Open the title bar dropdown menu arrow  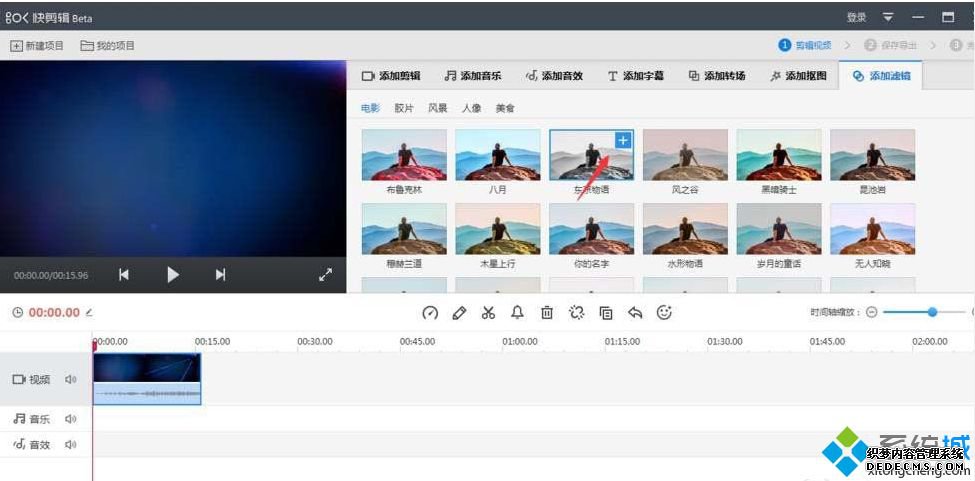coord(888,17)
